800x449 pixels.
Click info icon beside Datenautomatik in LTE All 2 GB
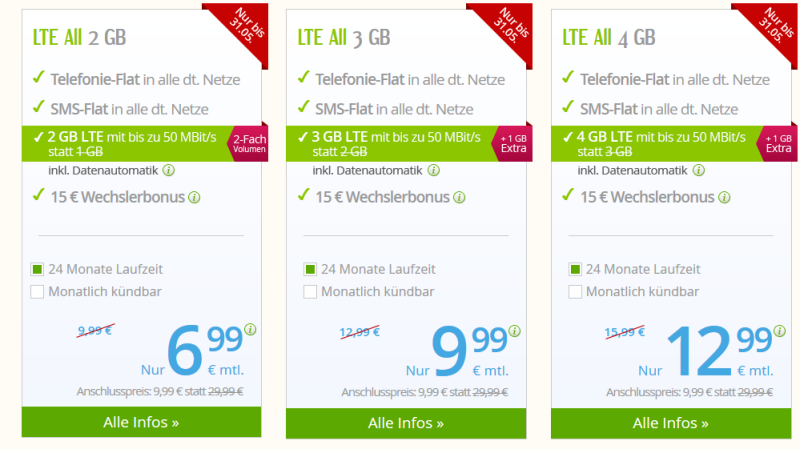pos(169,171)
